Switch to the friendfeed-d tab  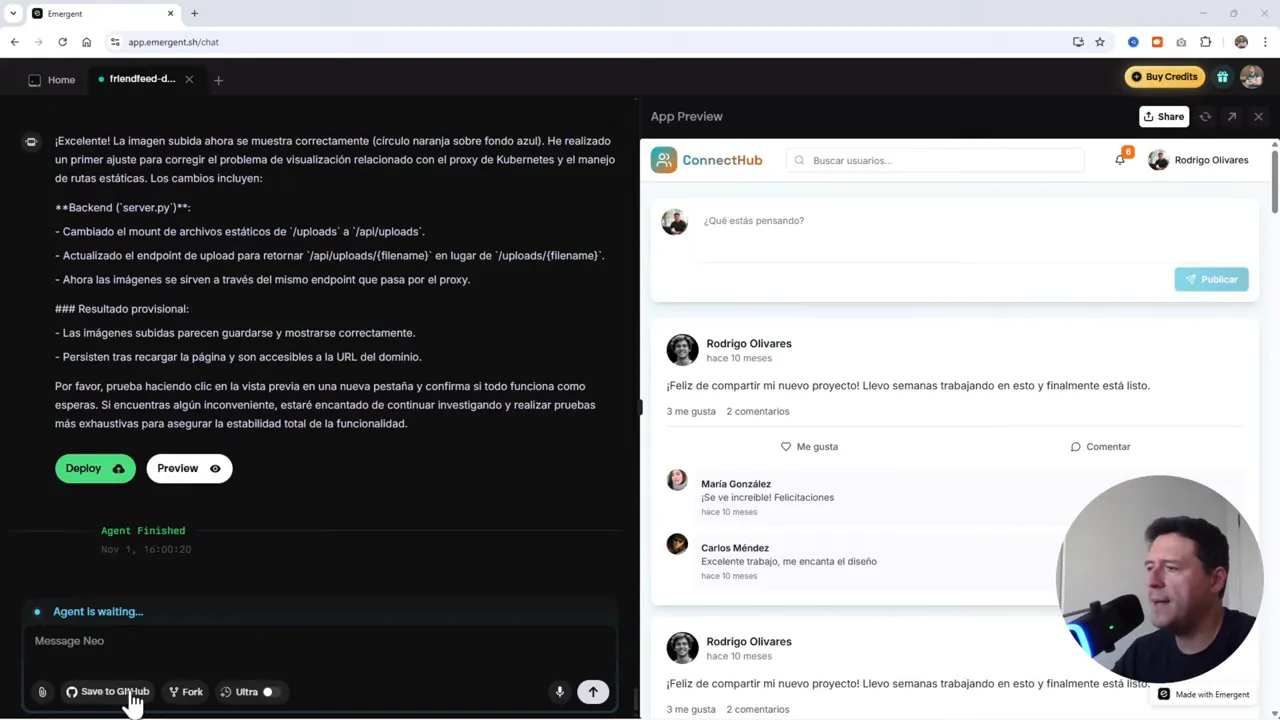(142, 79)
